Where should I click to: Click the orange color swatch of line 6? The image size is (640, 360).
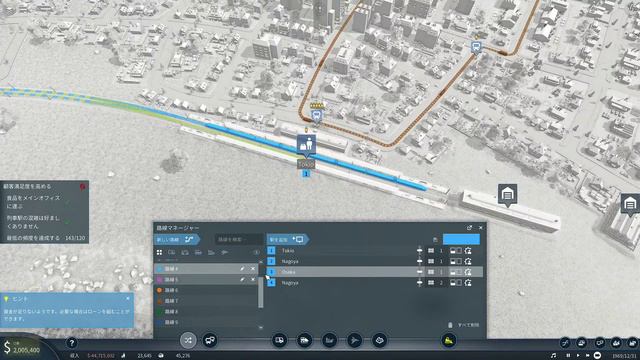(160, 290)
